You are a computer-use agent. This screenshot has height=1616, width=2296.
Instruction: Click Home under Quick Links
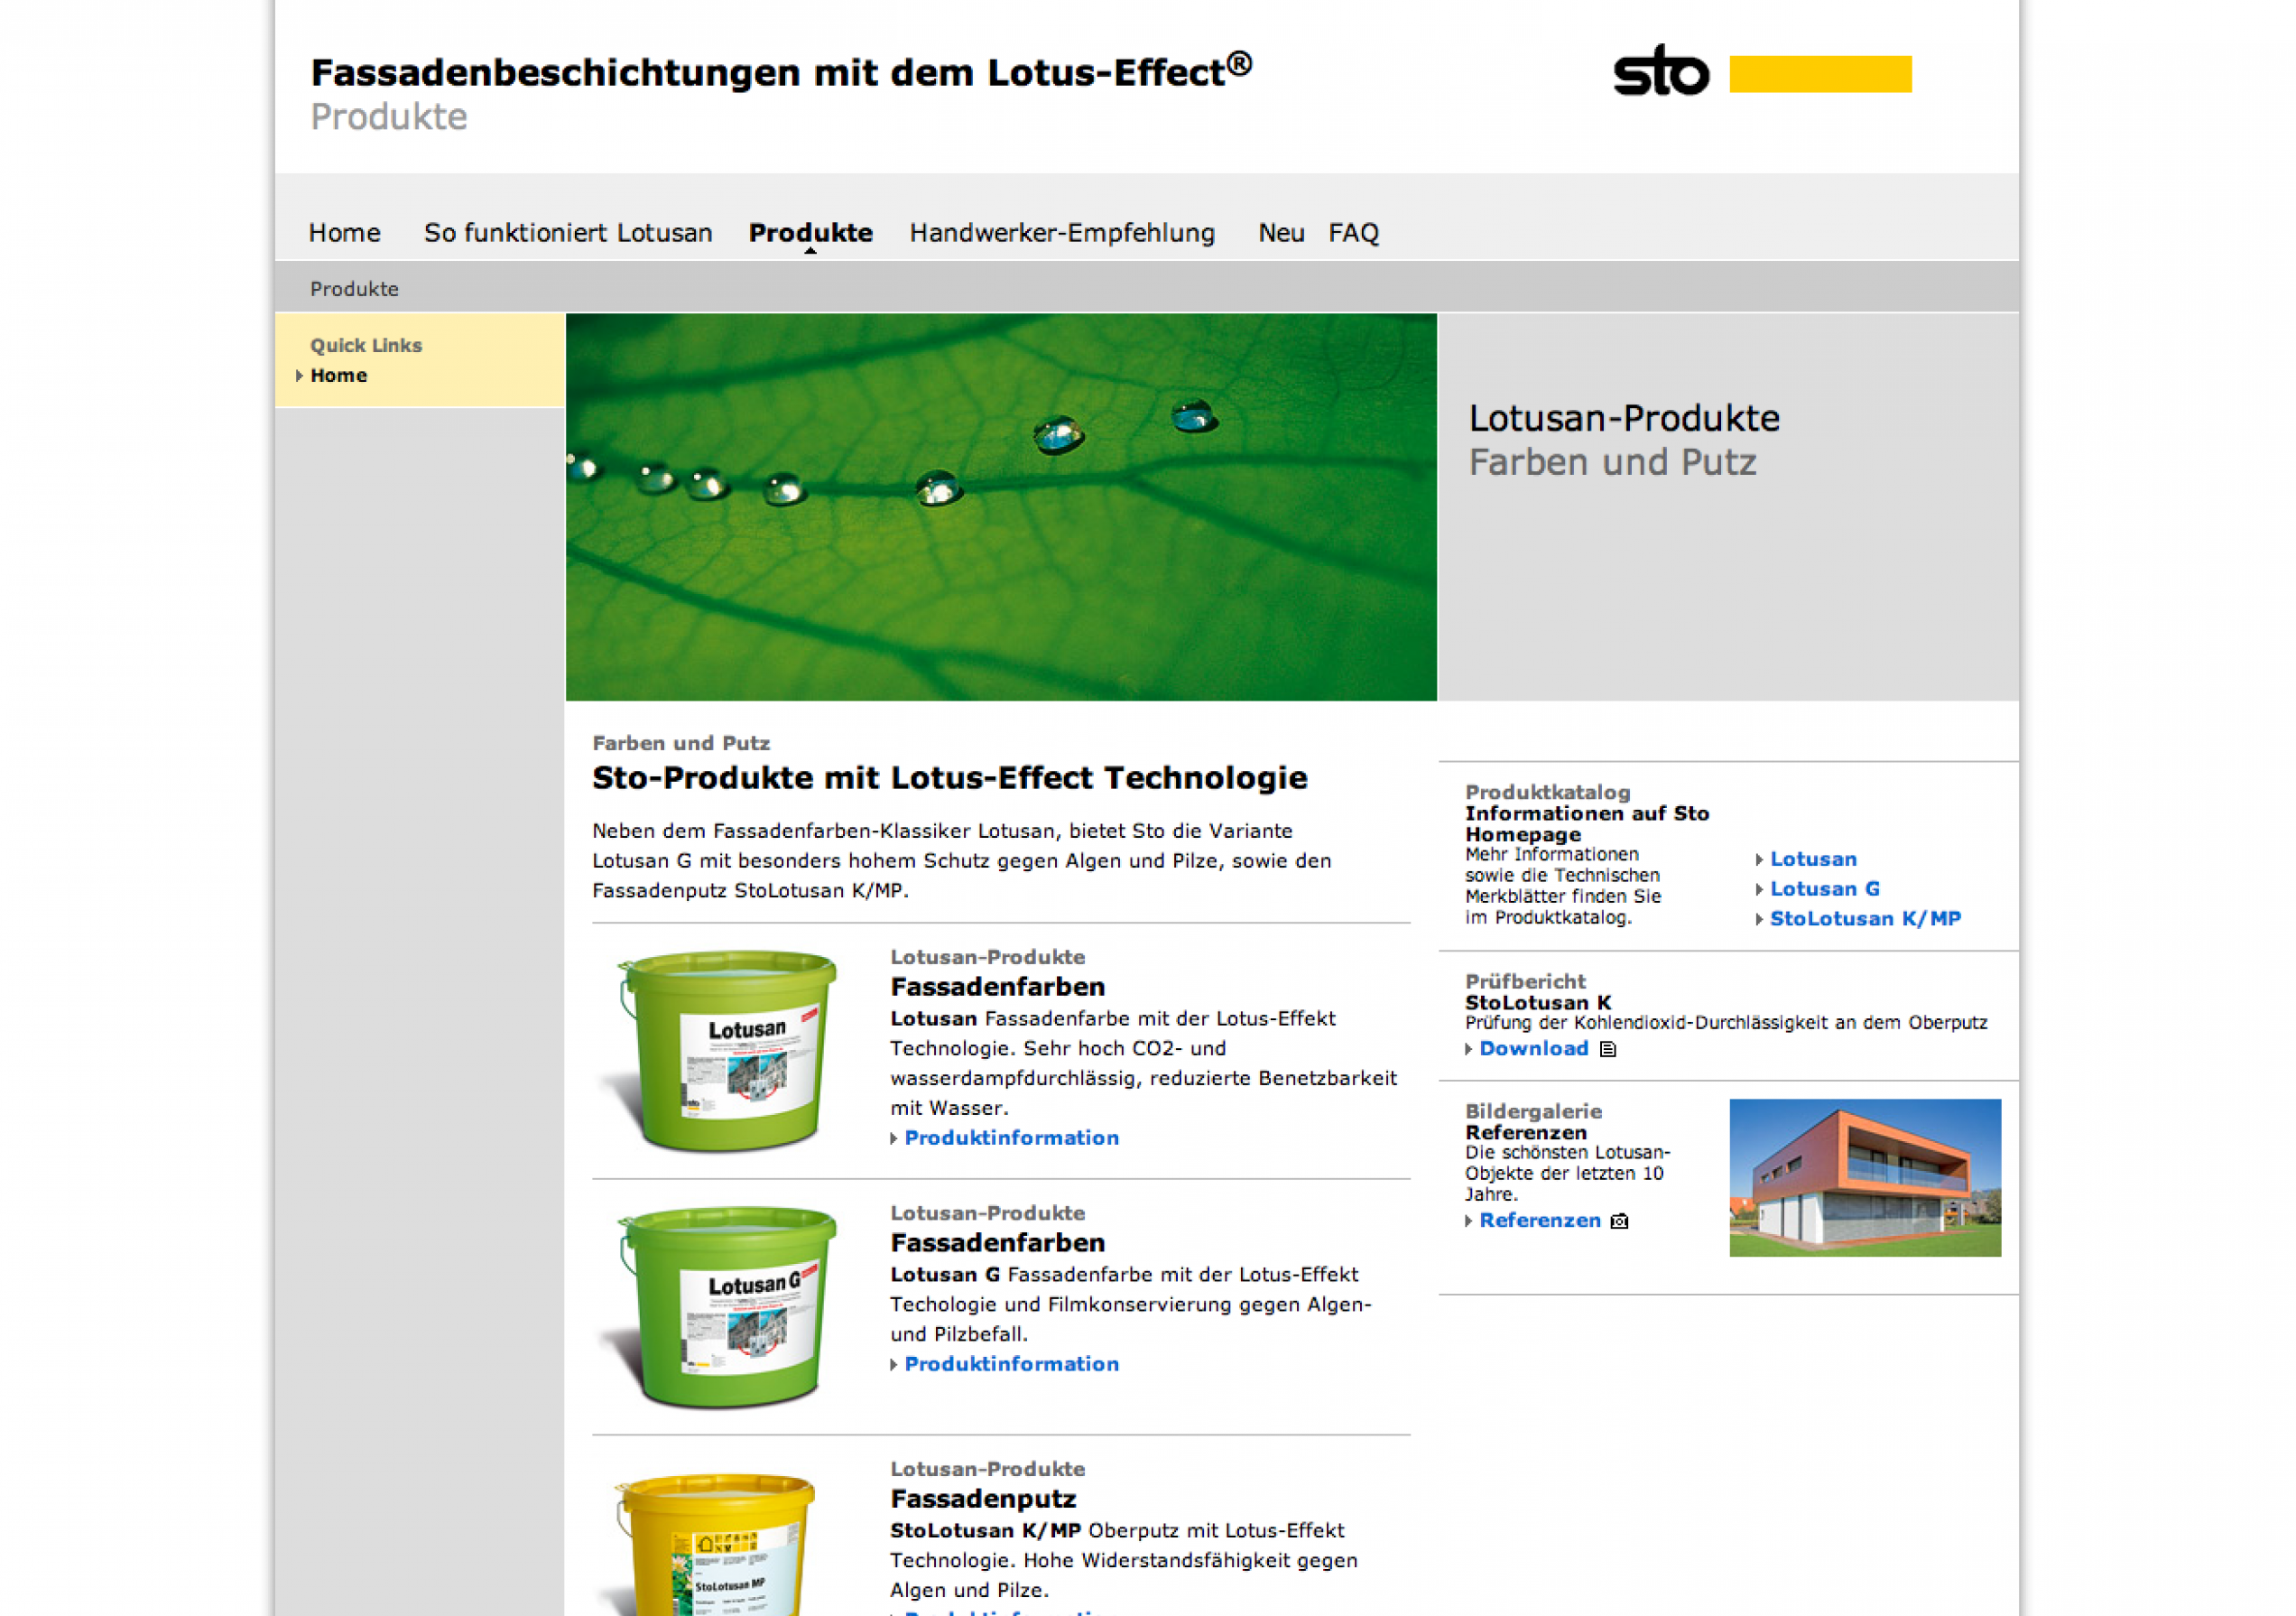point(338,376)
